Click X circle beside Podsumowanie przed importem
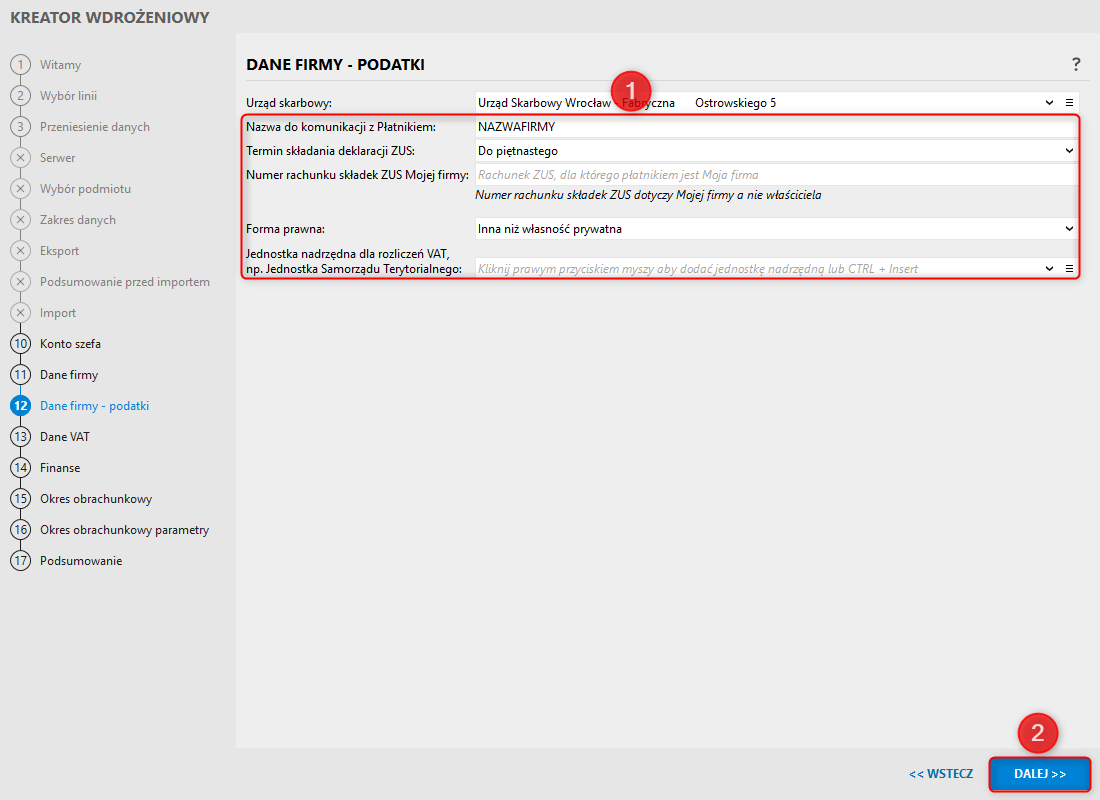This screenshot has height=800, width=1100. pos(20,281)
